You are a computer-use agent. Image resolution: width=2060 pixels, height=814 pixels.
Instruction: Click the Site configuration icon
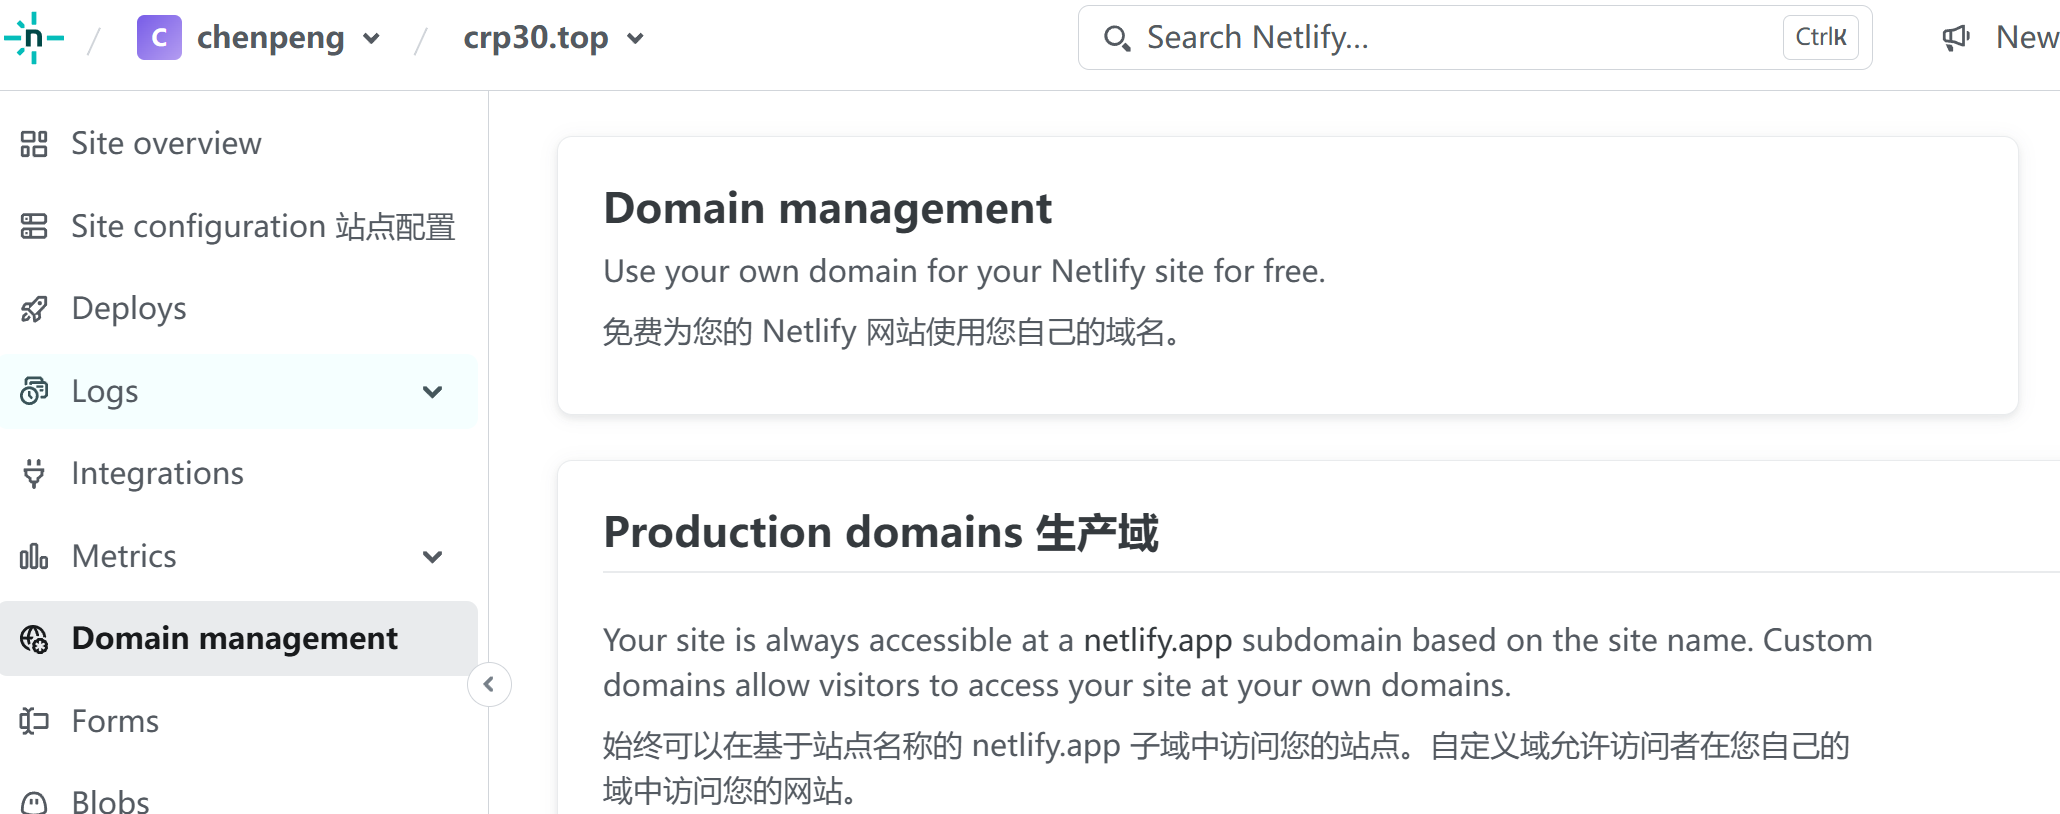[x=34, y=227]
